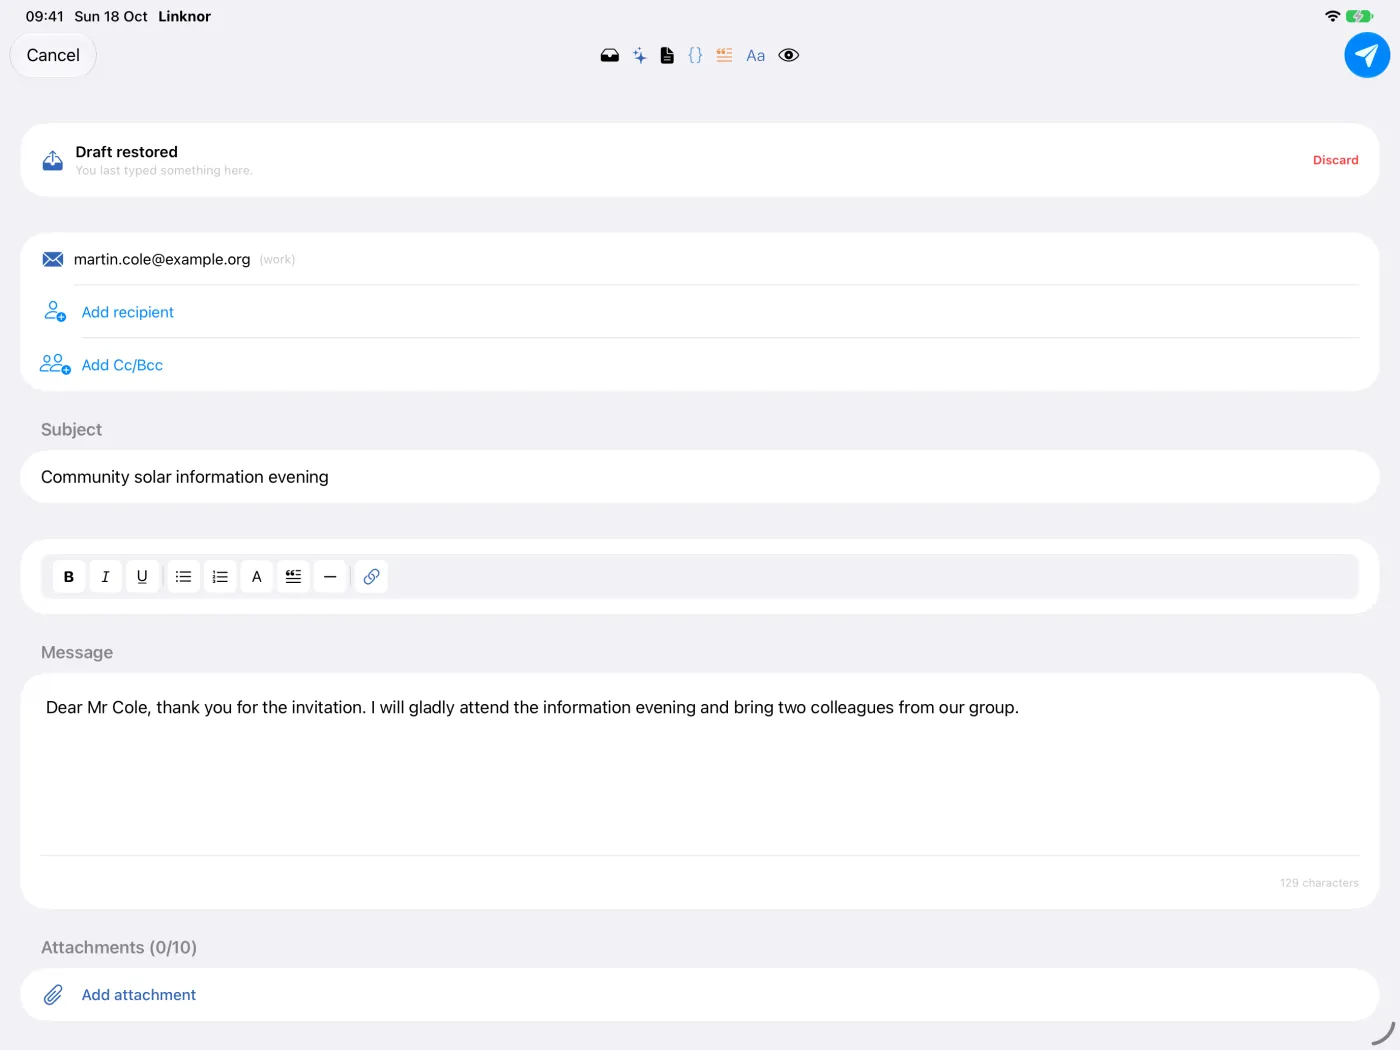
Task: Tap the envelope icon beside martin.cole@example.org
Action: [x=53, y=260]
